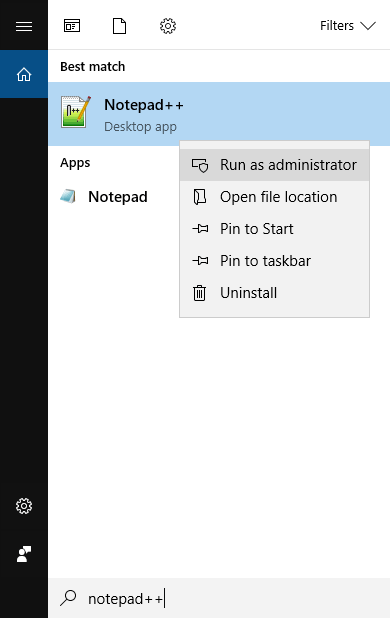Click the Desktop app subtitle text
The height and width of the screenshot is (618, 390).
click(x=140, y=127)
